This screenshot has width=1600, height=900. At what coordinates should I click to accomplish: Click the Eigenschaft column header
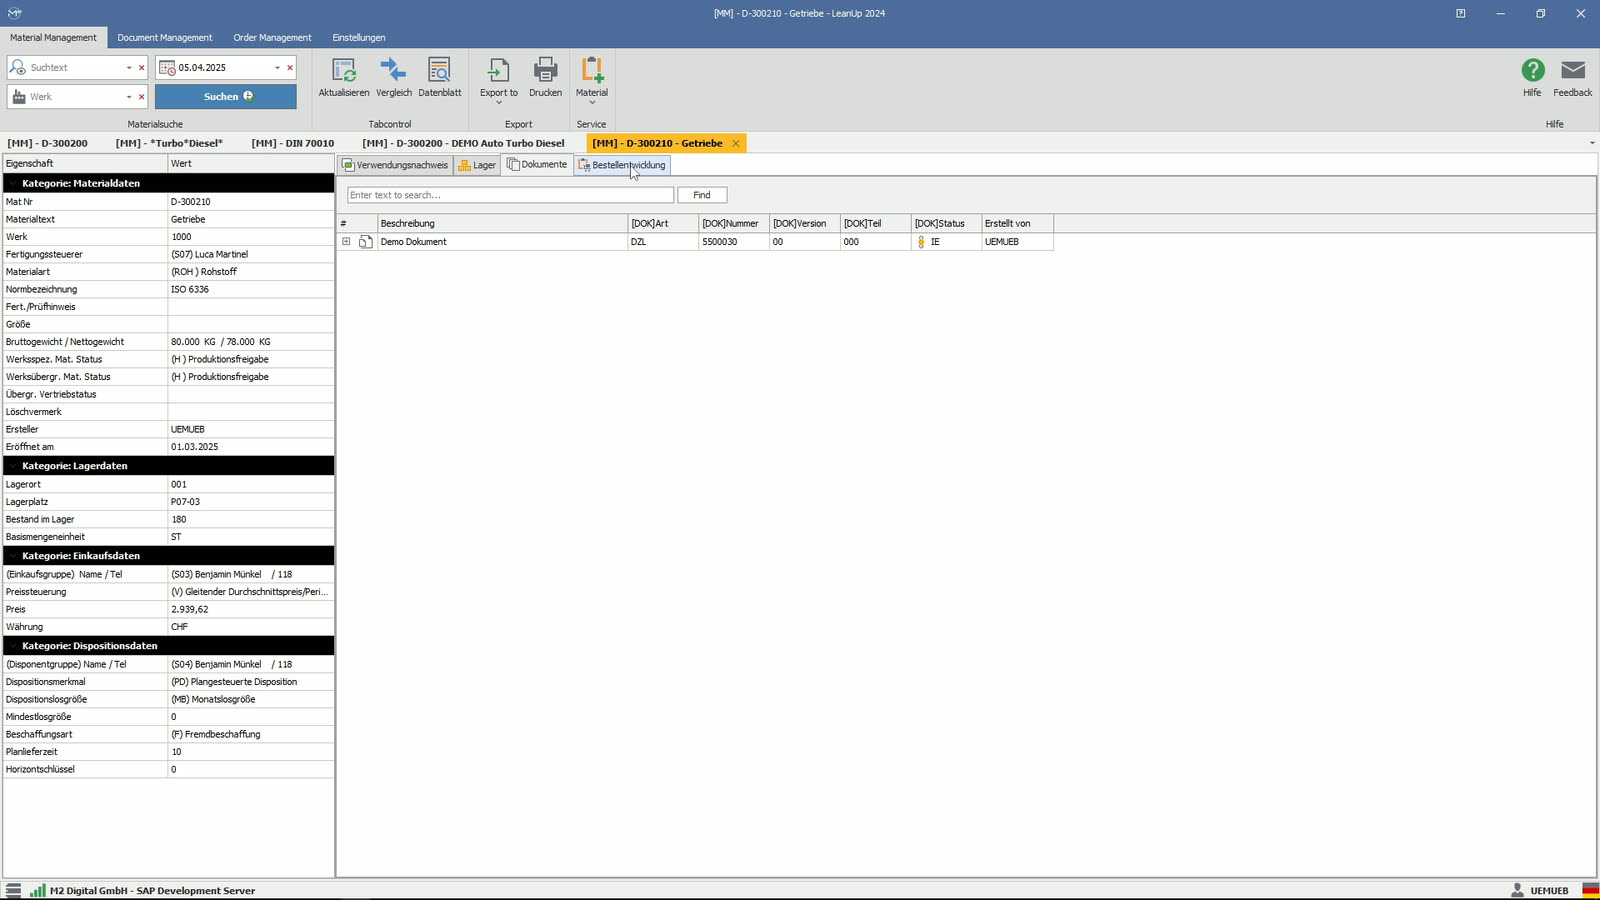coord(85,163)
